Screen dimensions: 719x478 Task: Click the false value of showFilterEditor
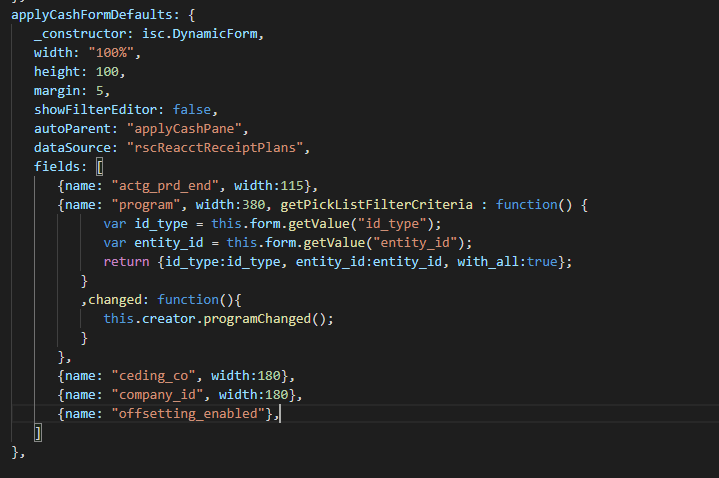(194, 110)
